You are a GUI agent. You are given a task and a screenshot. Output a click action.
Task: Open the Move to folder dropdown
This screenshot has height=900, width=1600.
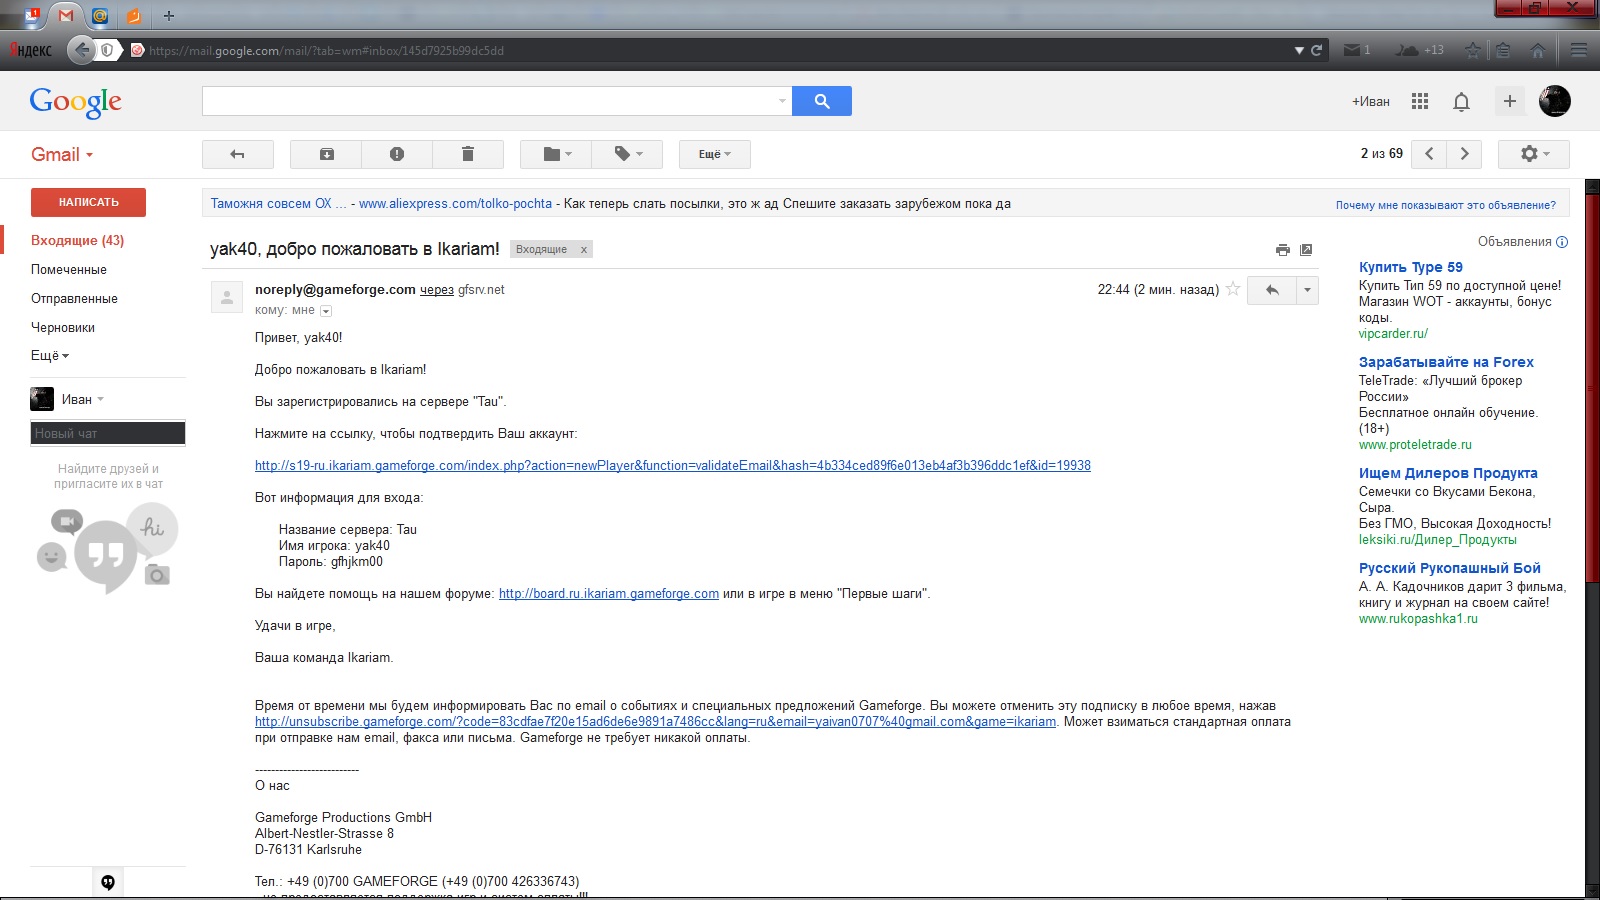(556, 154)
